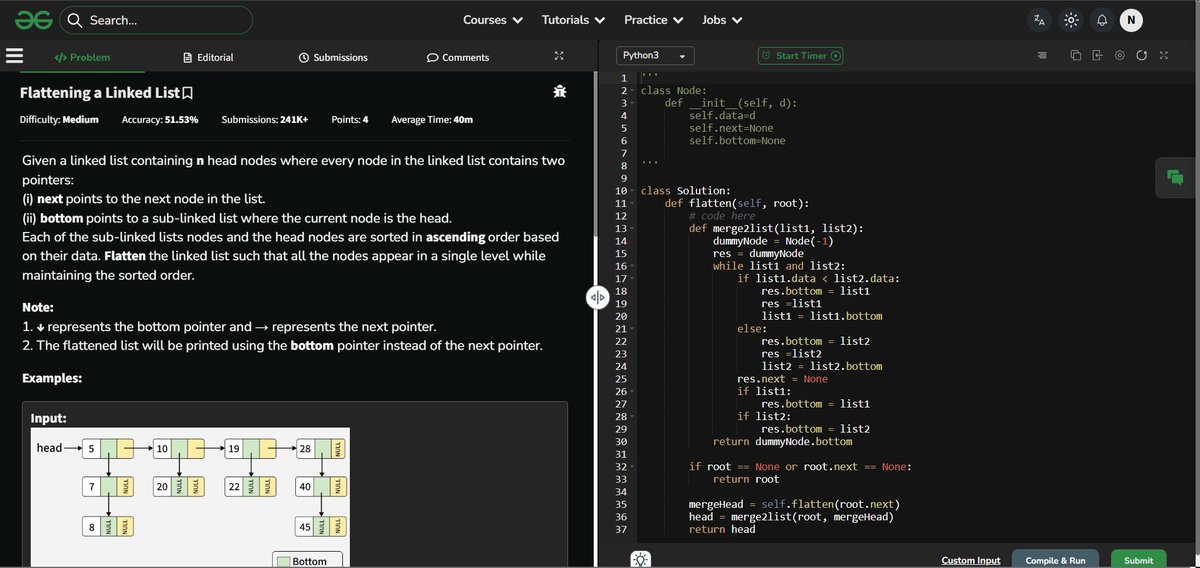This screenshot has height=568, width=1200.
Task: Click the 'Submissions: 241K+' text
Action: pyautogui.click(x=264, y=120)
